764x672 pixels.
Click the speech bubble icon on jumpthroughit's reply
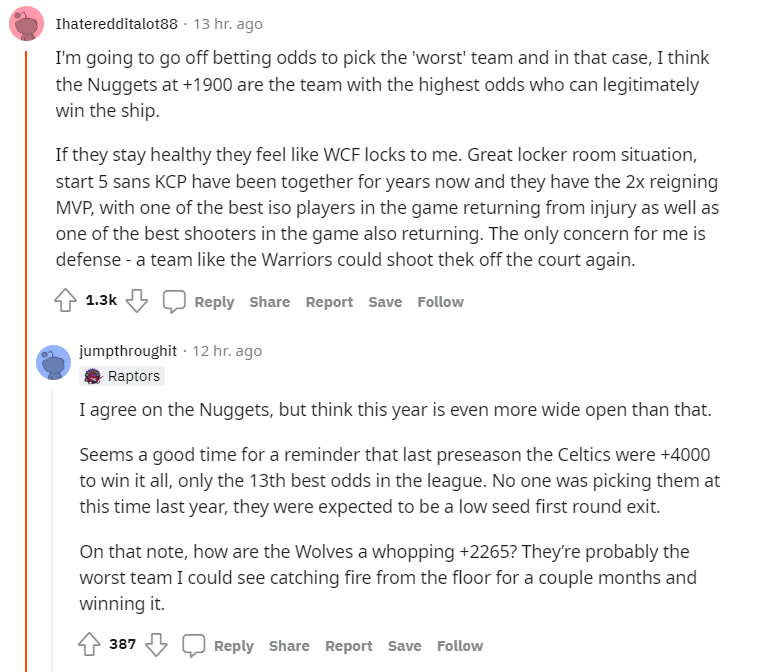[x=194, y=645]
